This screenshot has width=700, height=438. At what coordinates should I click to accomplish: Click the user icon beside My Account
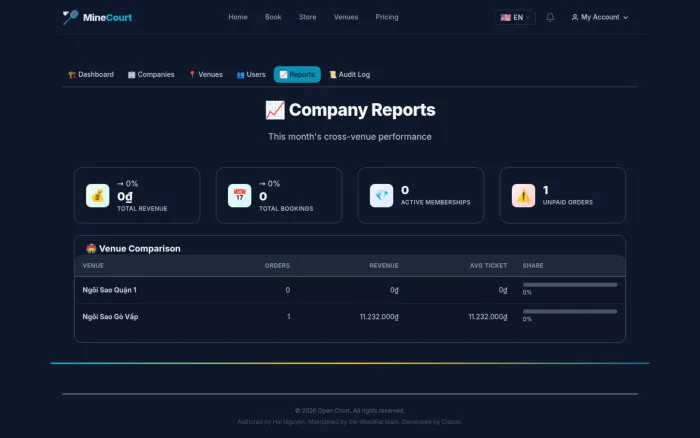click(x=575, y=17)
